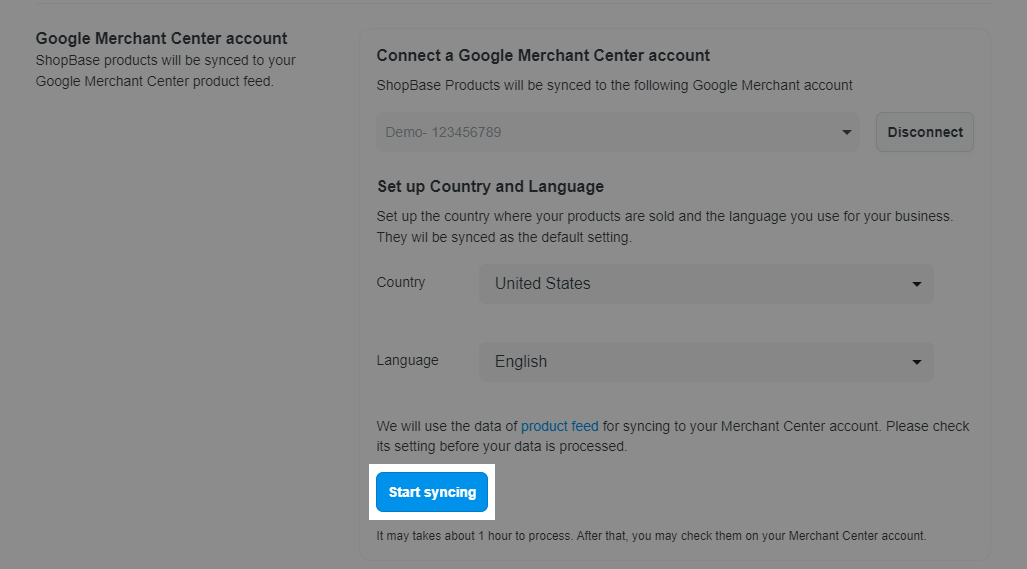Disconnect the Google Merchant account

pos(925,132)
